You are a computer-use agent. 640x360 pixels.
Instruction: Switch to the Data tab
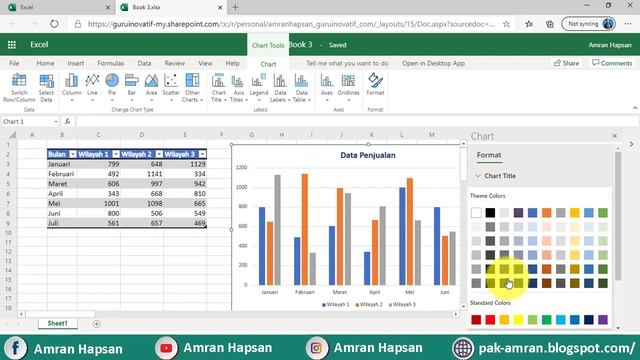click(x=144, y=63)
